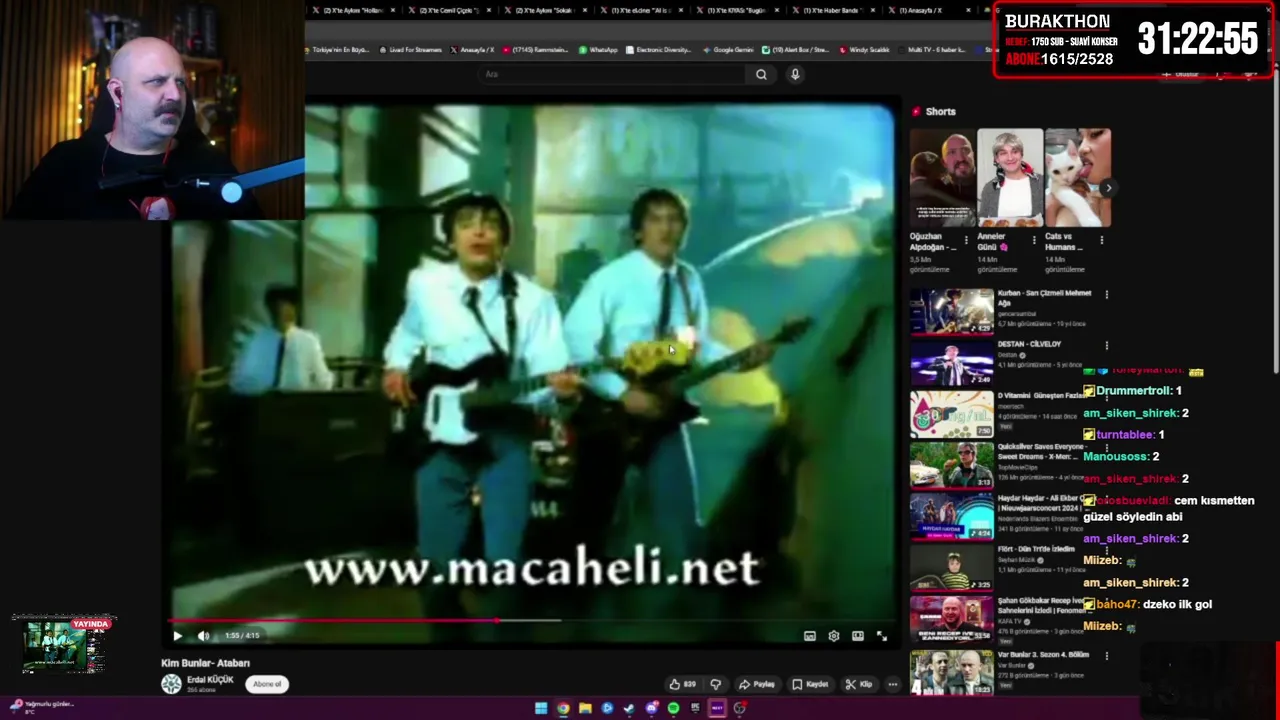1280x720 pixels.
Task: Switch to theater mode in the player
Action: pos(857,636)
